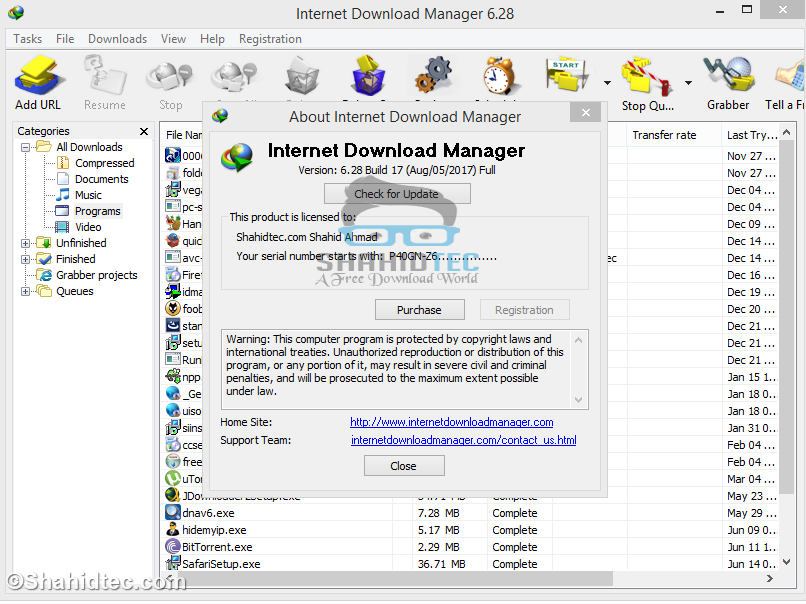
Task: Click the Start Queue folder icon
Action: (x=566, y=76)
